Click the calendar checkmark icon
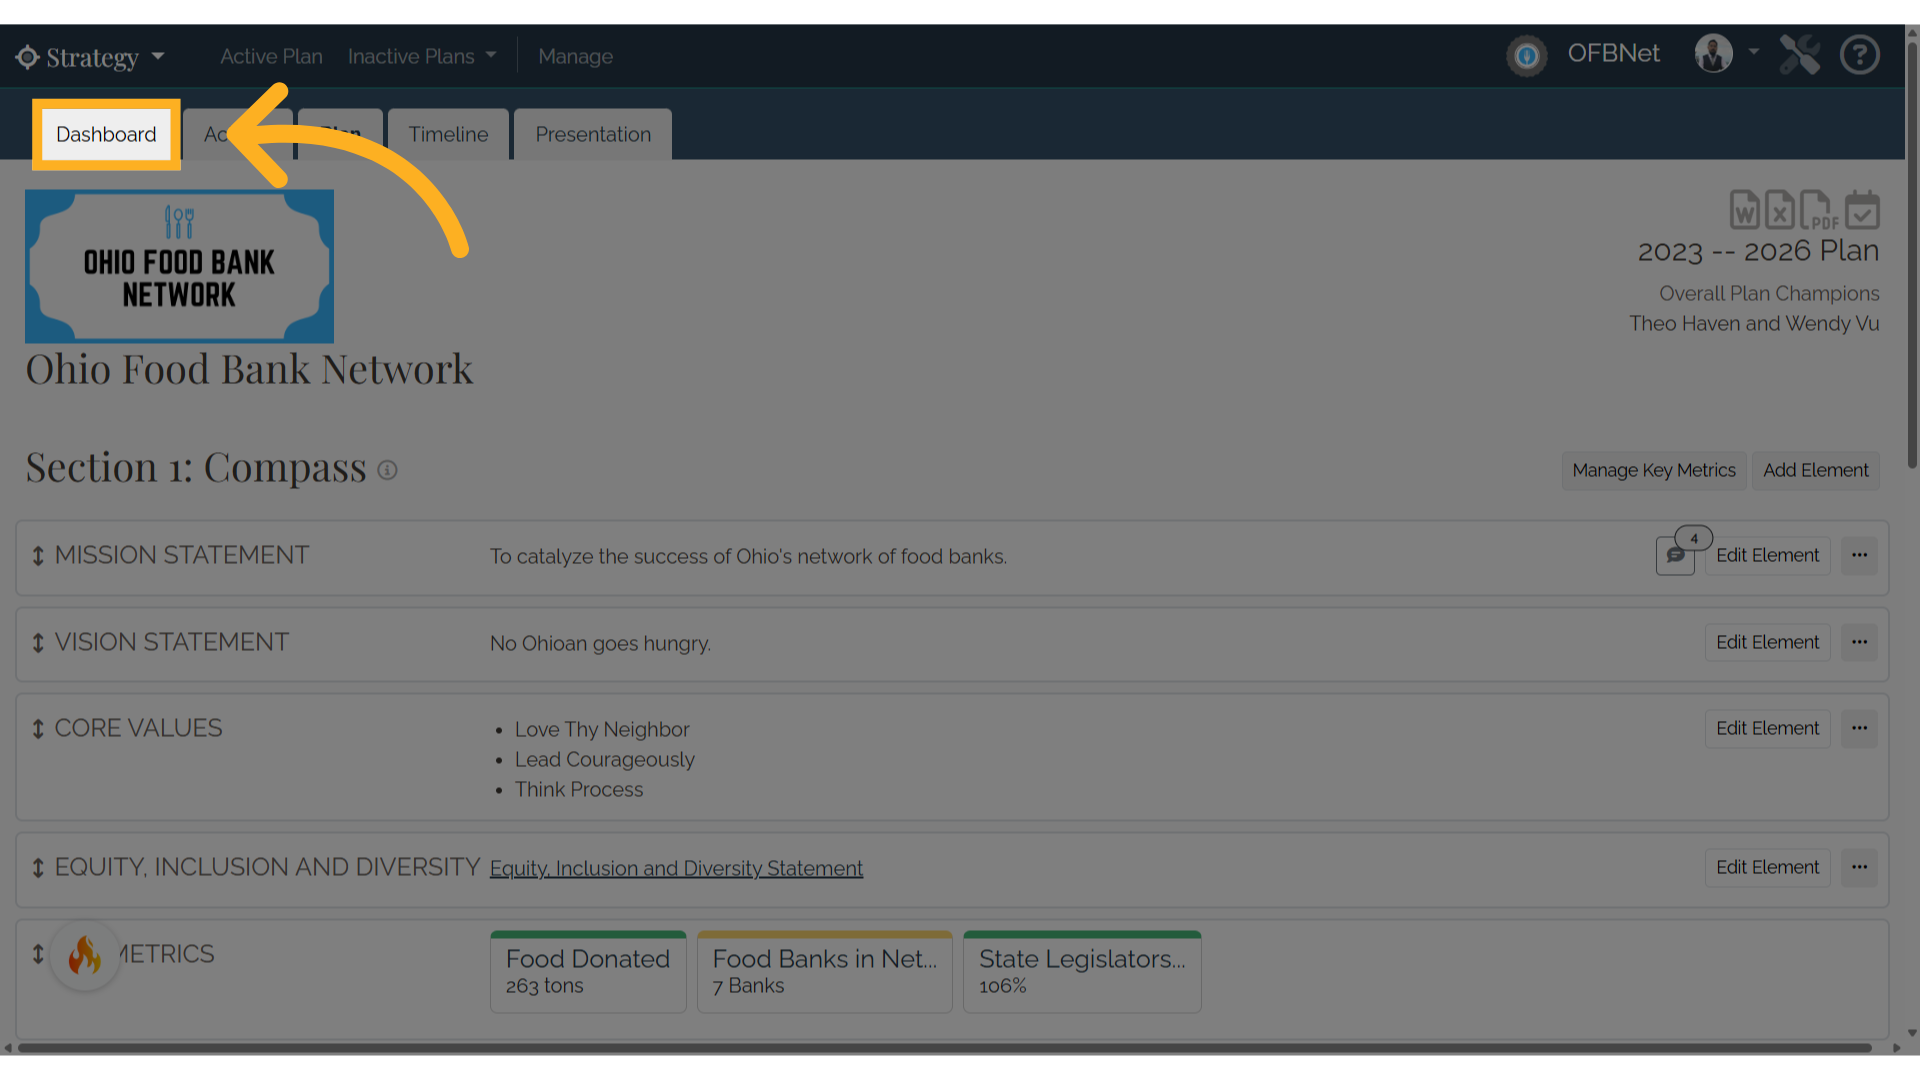Image resolution: width=1920 pixels, height=1080 pixels. click(x=1862, y=210)
